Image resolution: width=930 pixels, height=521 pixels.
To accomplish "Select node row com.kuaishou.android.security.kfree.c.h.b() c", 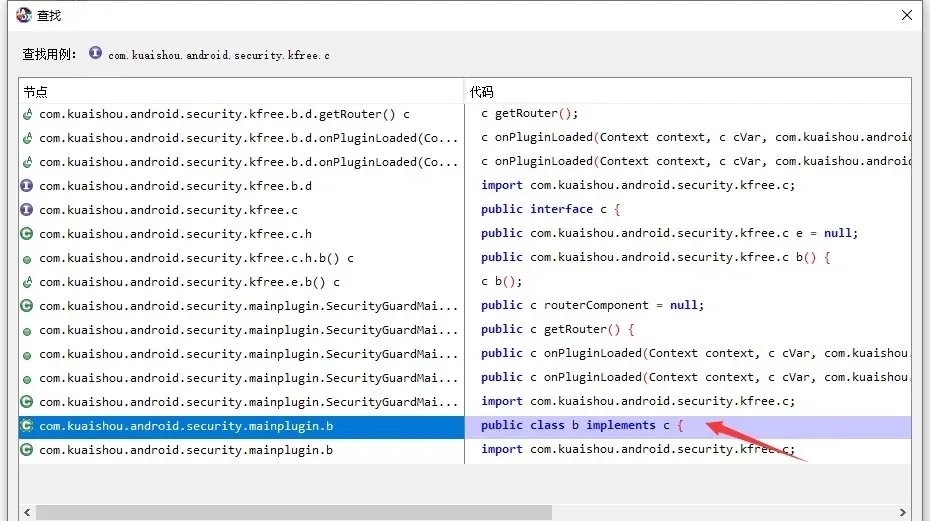I will (196, 258).
